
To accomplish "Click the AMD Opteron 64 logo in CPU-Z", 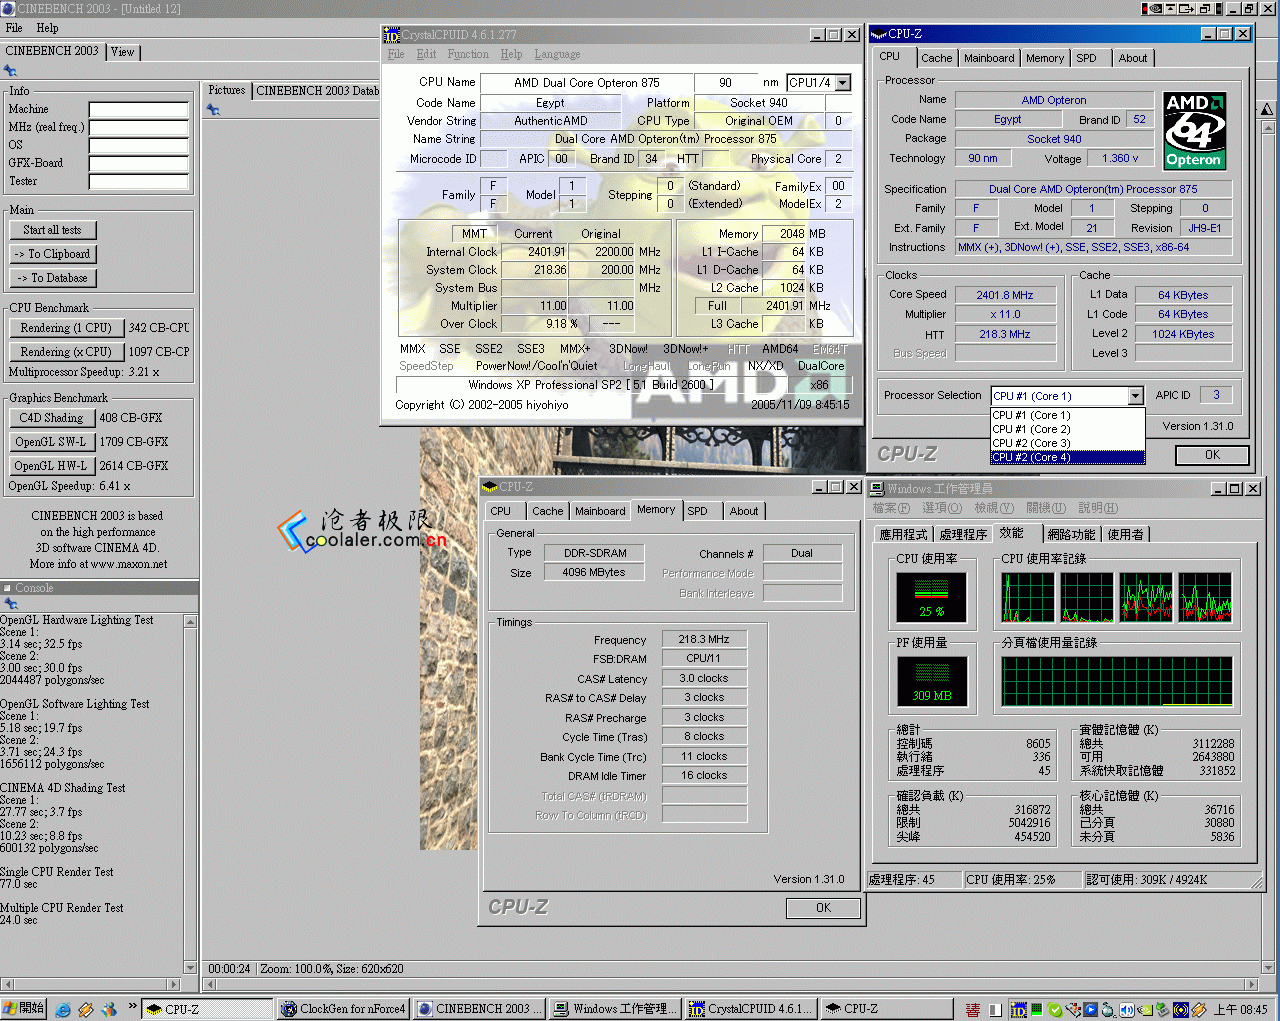I will coord(1195,131).
